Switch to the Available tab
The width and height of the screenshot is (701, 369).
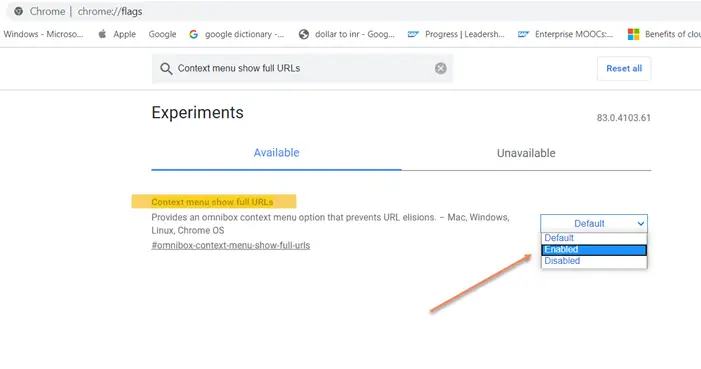click(276, 153)
